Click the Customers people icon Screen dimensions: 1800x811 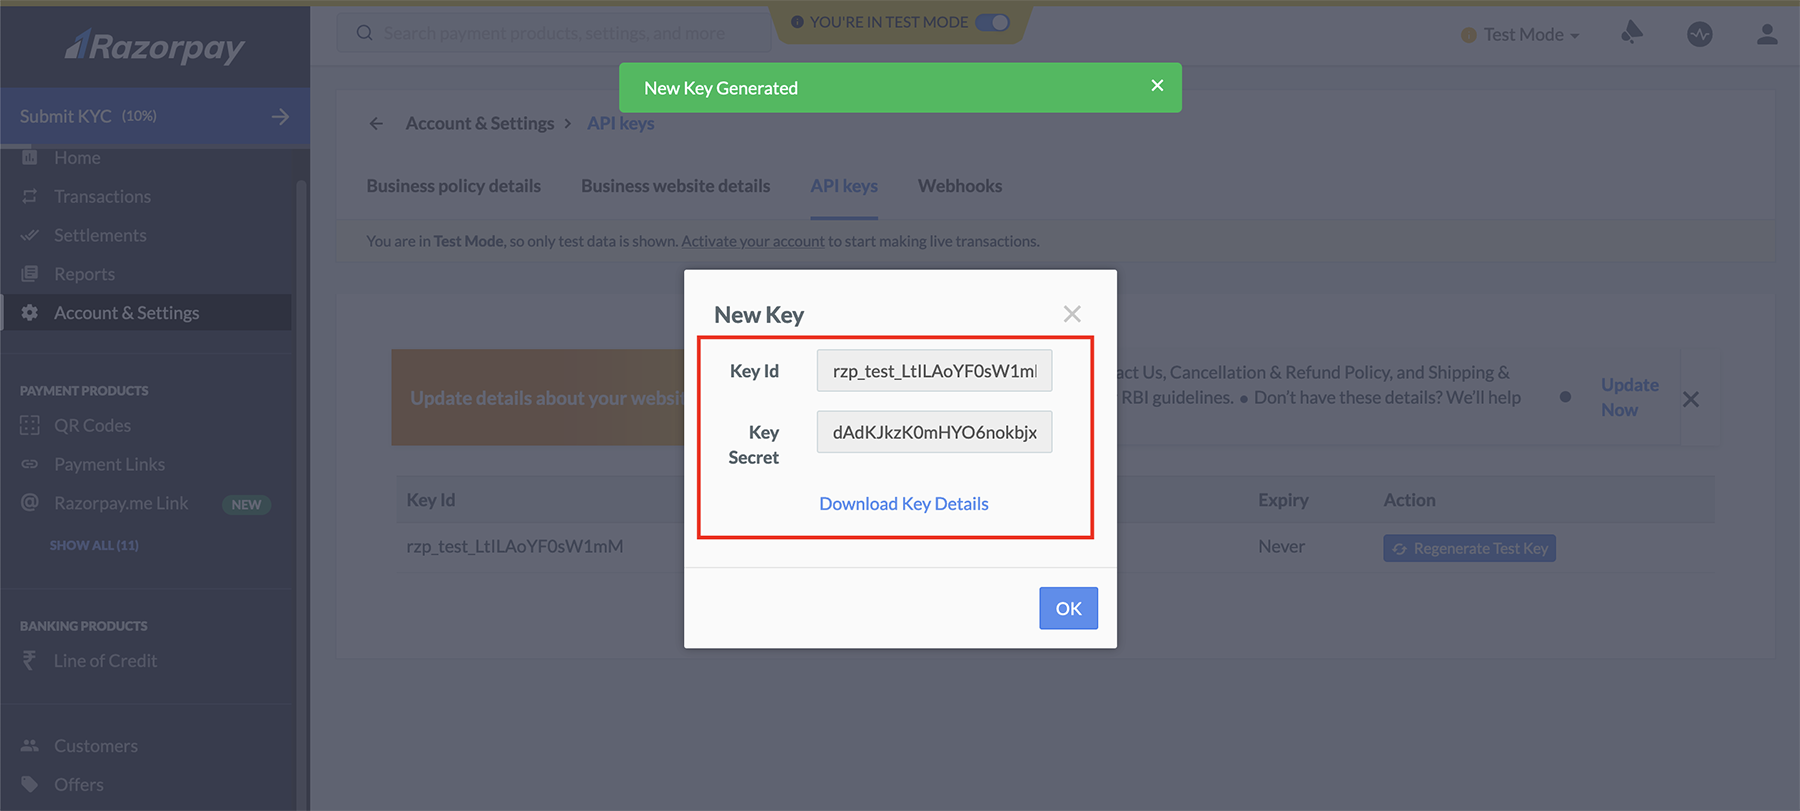point(30,745)
